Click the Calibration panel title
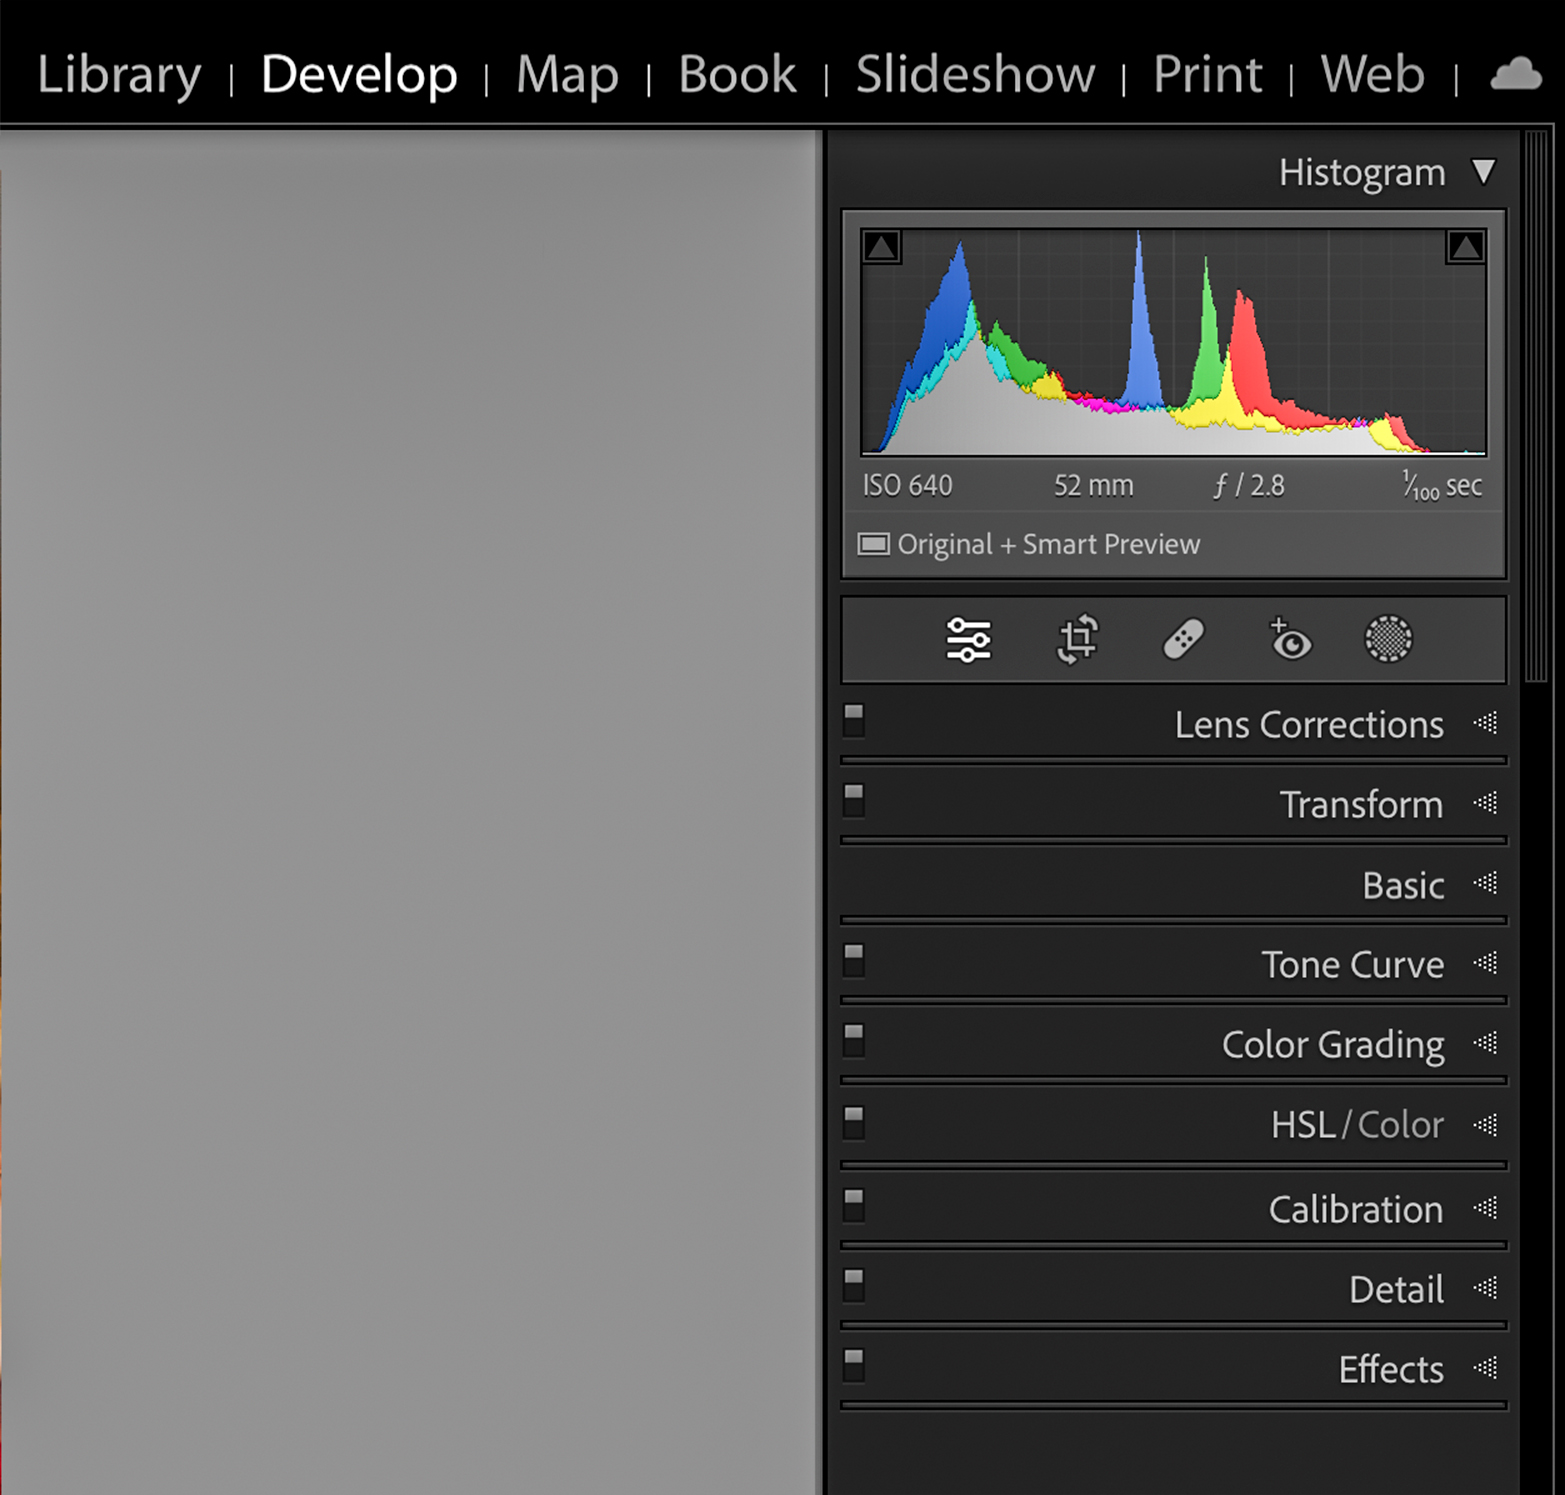The image size is (1565, 1495). [x=1356, y=1209]
